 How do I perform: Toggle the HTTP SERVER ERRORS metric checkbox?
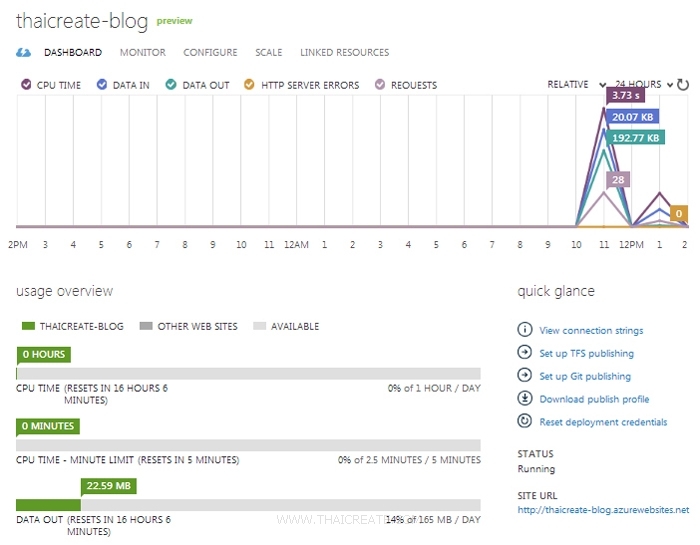click(249, 84)
